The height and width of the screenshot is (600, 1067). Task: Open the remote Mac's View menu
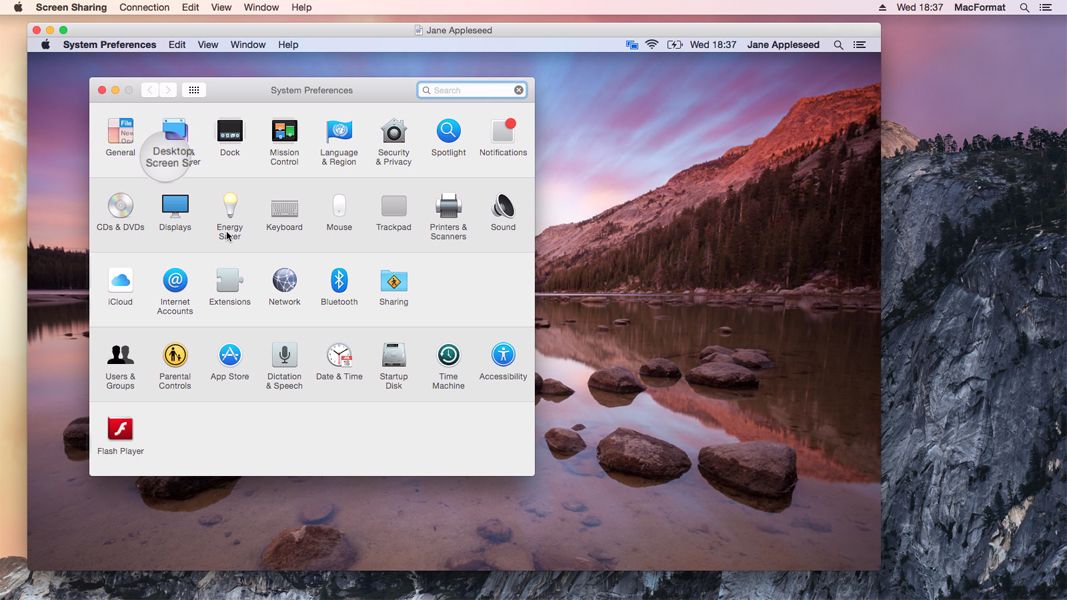pyautogui.click(x=207, y=44)
